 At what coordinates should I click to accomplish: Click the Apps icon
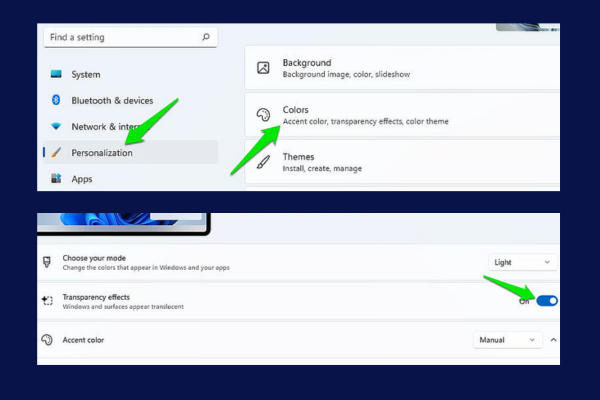(x=56, y=178)
